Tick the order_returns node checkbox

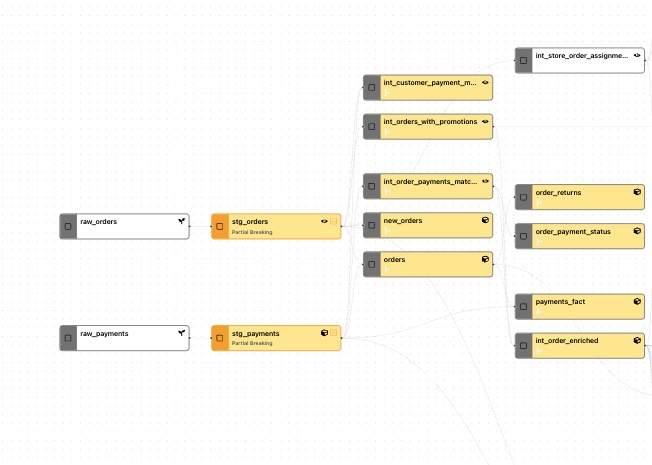(524, 197)
